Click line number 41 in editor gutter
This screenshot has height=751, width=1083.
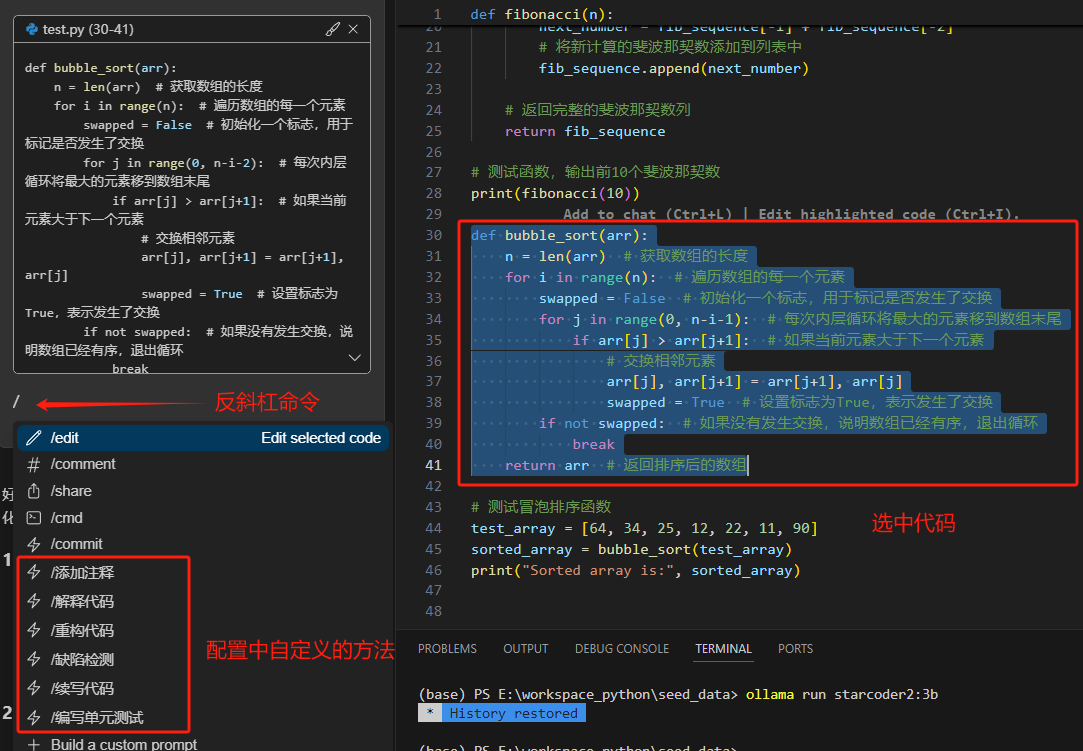tap(433, 465)
